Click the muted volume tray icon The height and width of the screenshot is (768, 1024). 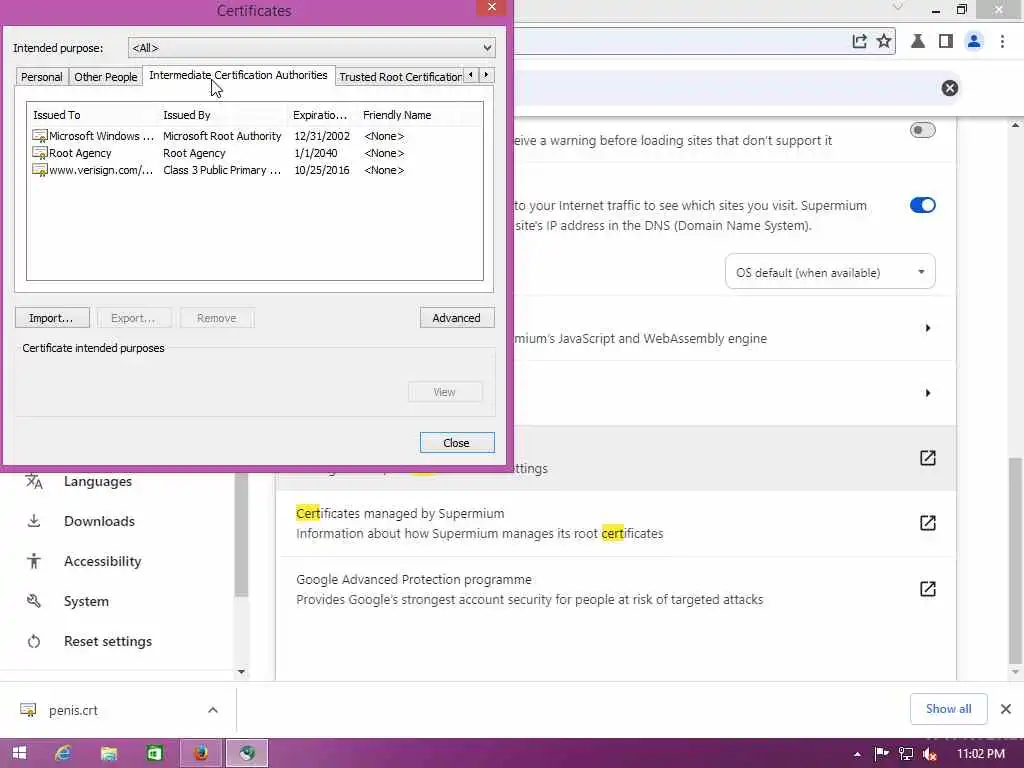coord(930,754)
